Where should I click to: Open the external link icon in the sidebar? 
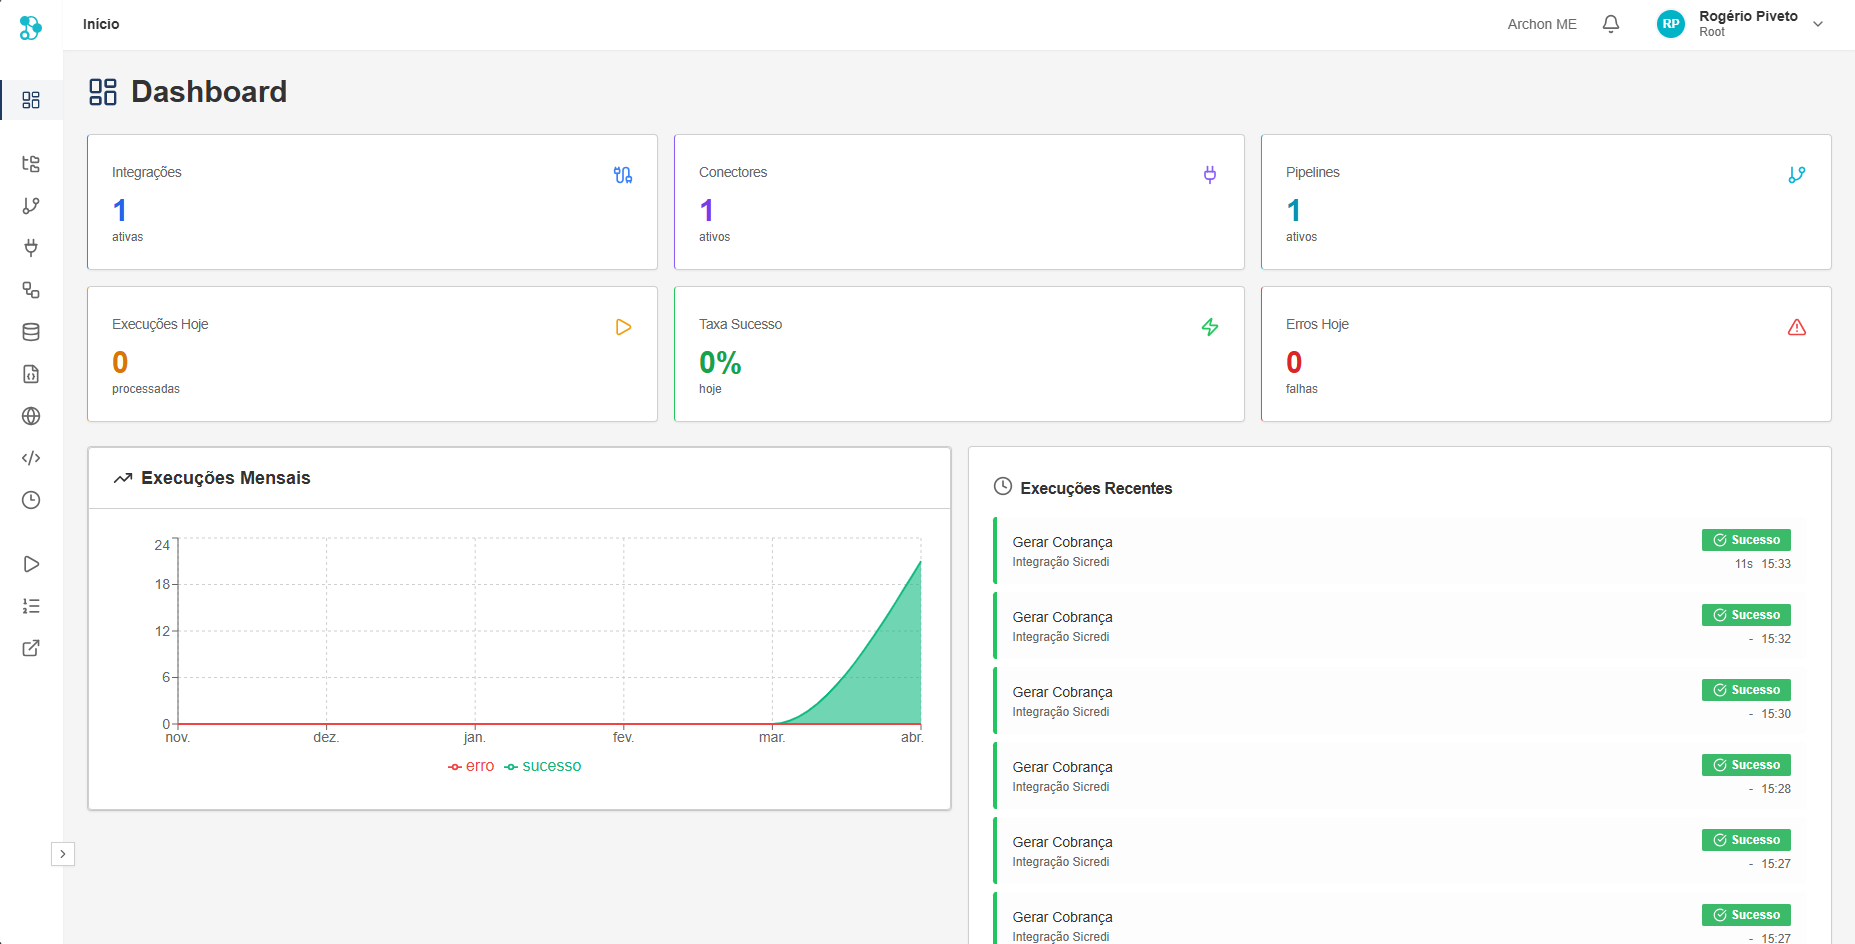[x=31, y=648]
